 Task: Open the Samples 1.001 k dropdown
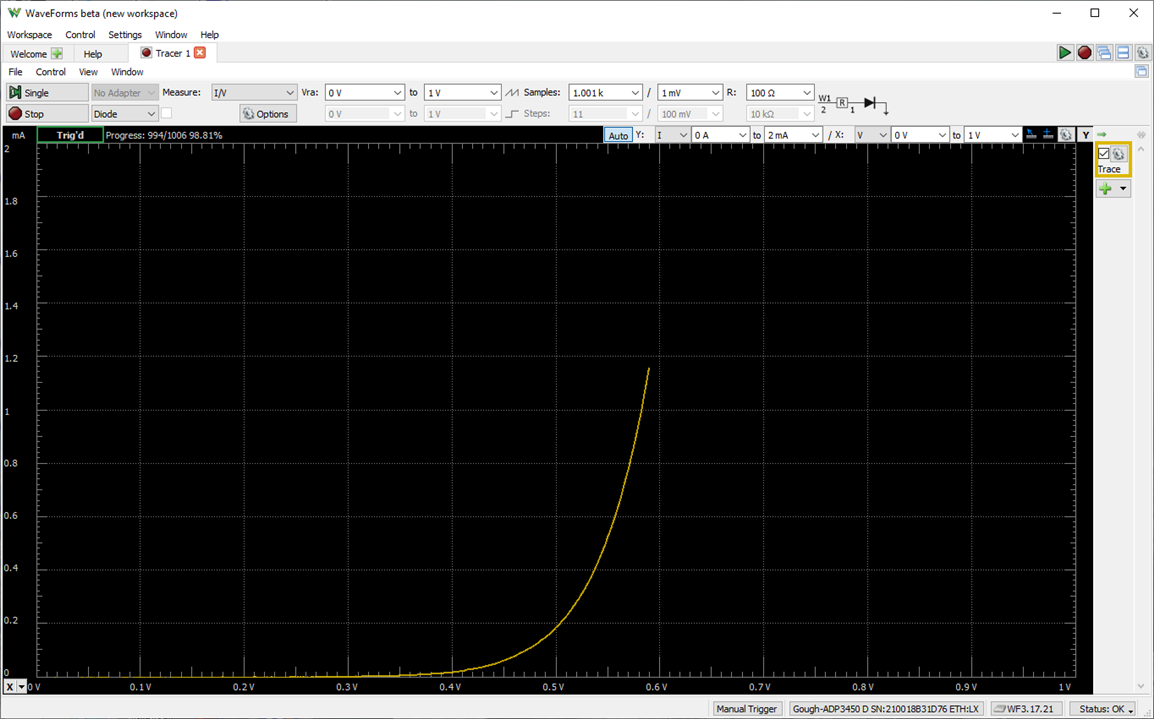pos(605,93)
